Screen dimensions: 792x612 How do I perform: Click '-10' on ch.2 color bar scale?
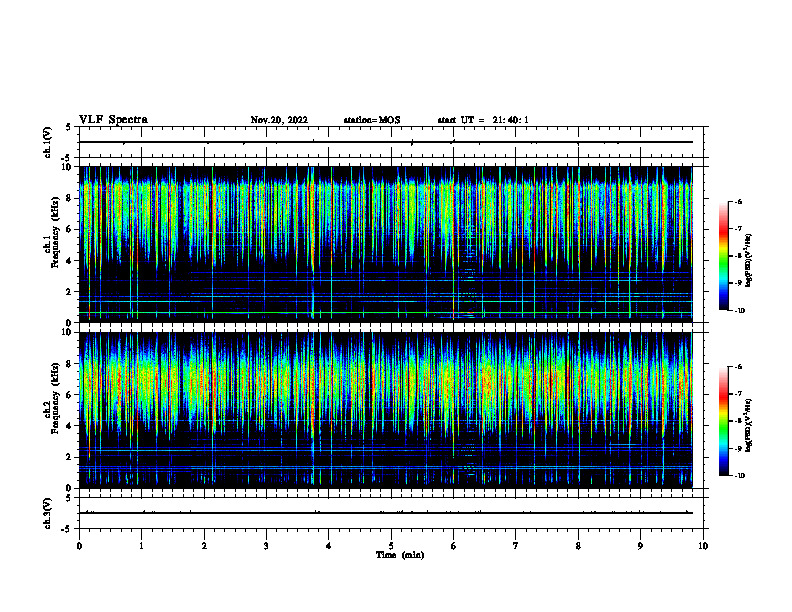pos(739,476)
